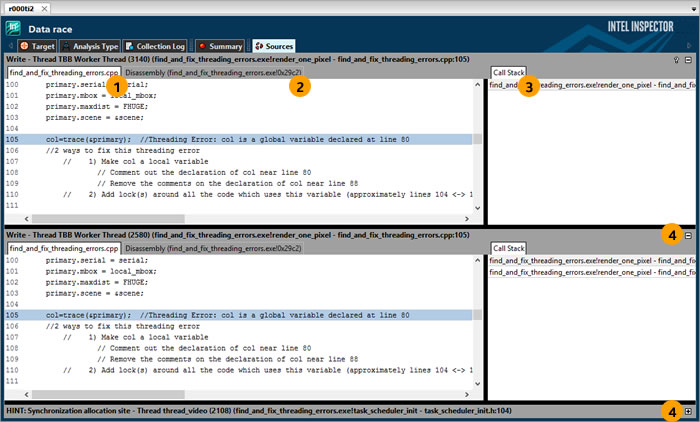This screenshot has height=422, width=700.
Task: Click highlighted line 105 in Thread 2580 pane
Action: click(x=238, y=315)
